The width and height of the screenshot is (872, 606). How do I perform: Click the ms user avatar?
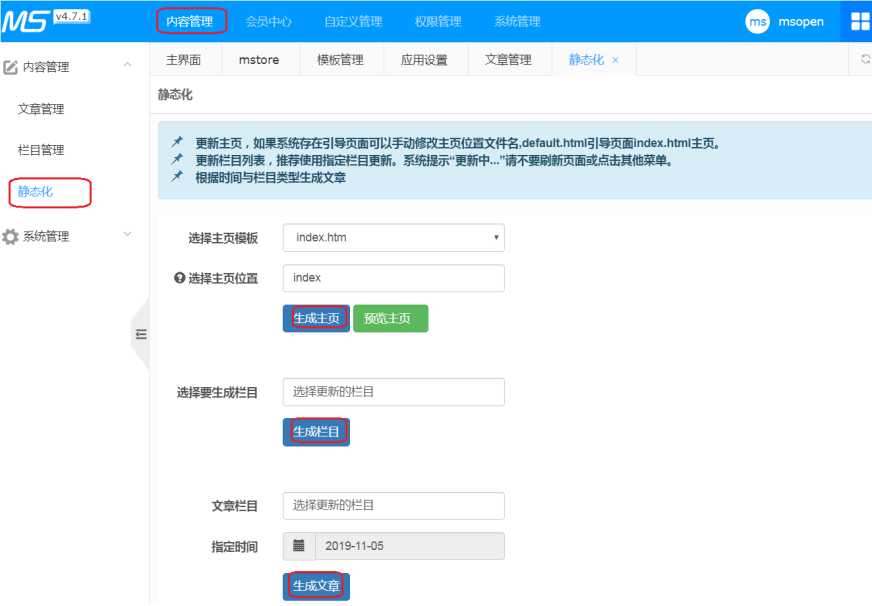757,22
